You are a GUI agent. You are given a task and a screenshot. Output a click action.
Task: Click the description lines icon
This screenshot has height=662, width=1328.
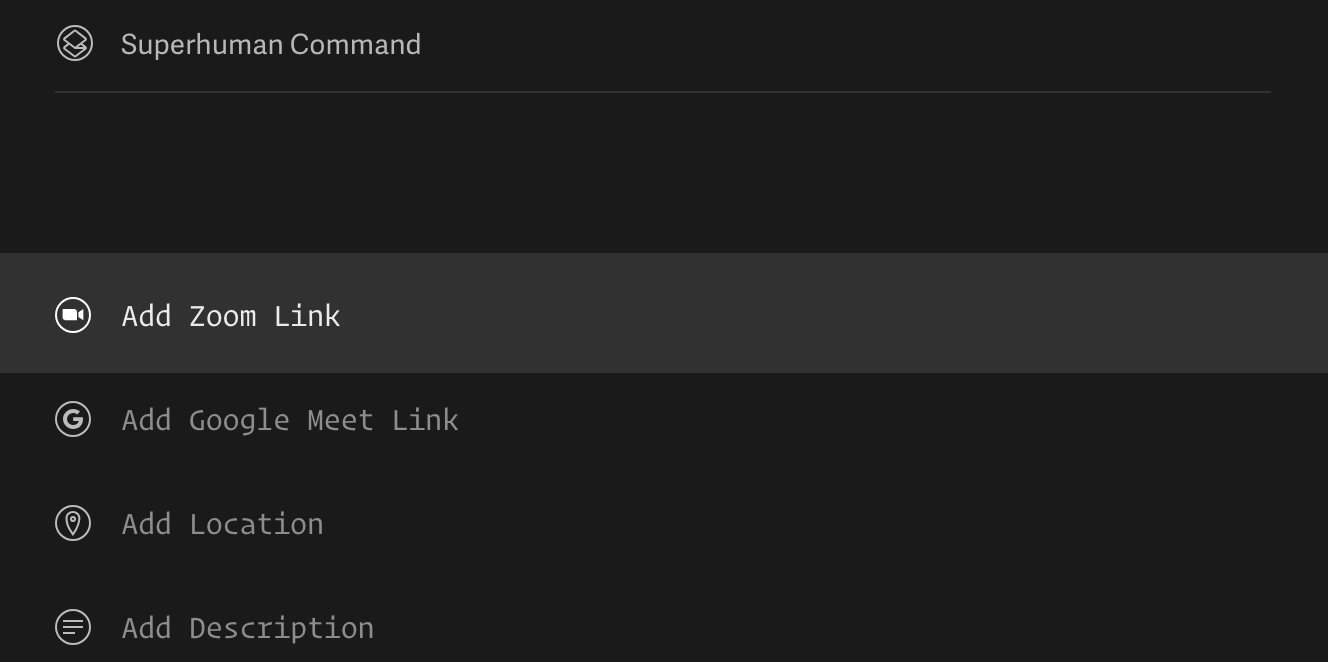(73, 628)
